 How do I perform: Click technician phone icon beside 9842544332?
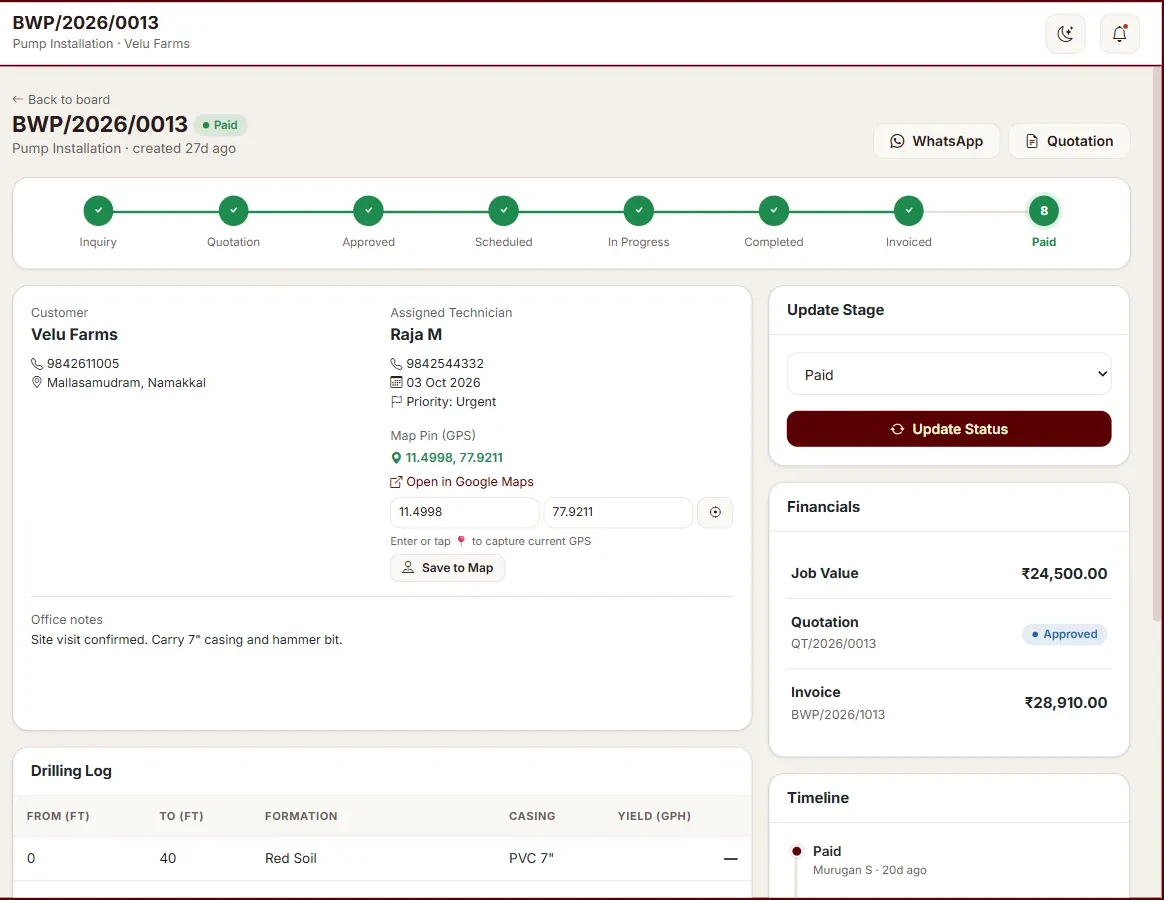click(x=396, y=364)
